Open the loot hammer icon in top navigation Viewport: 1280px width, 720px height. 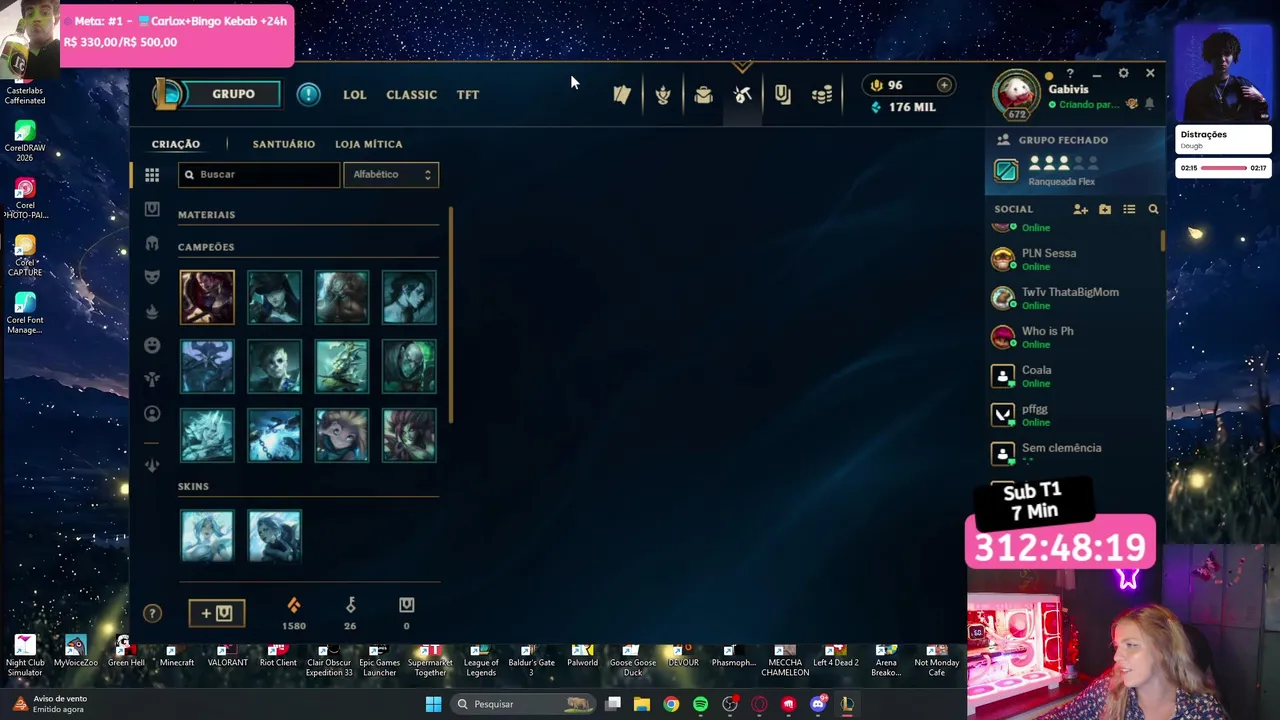742,94
